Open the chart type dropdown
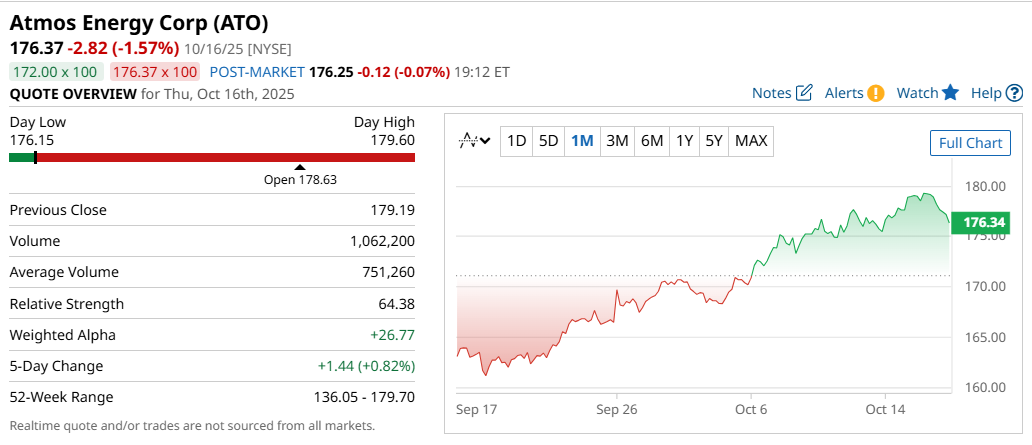The image size is (1032, 445). pos(474,141)
